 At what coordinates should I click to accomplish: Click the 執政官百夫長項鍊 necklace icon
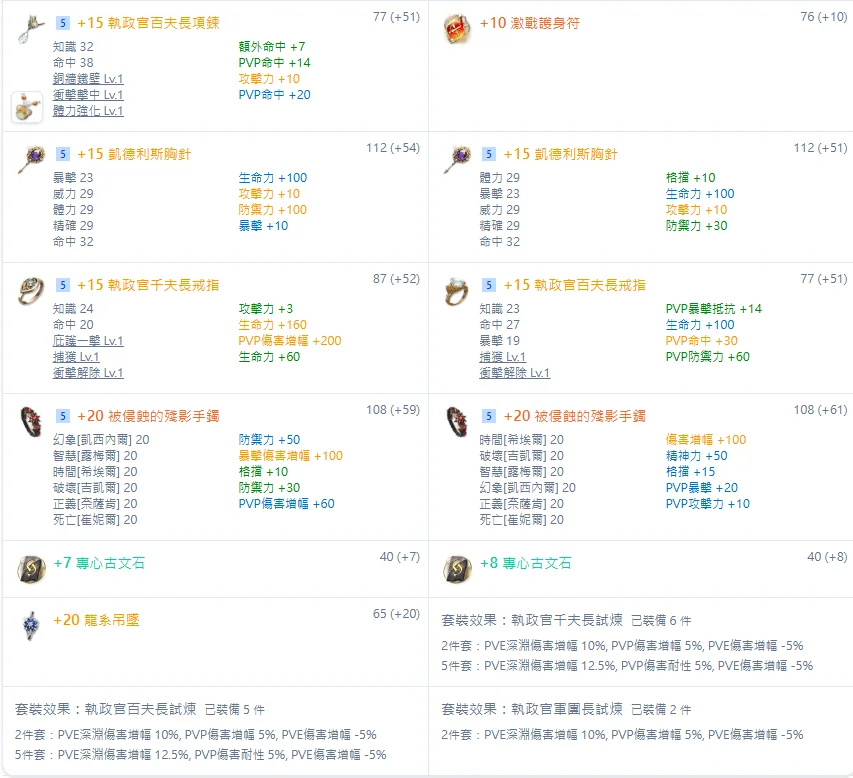pyautogui.click(x=30, y=29)
